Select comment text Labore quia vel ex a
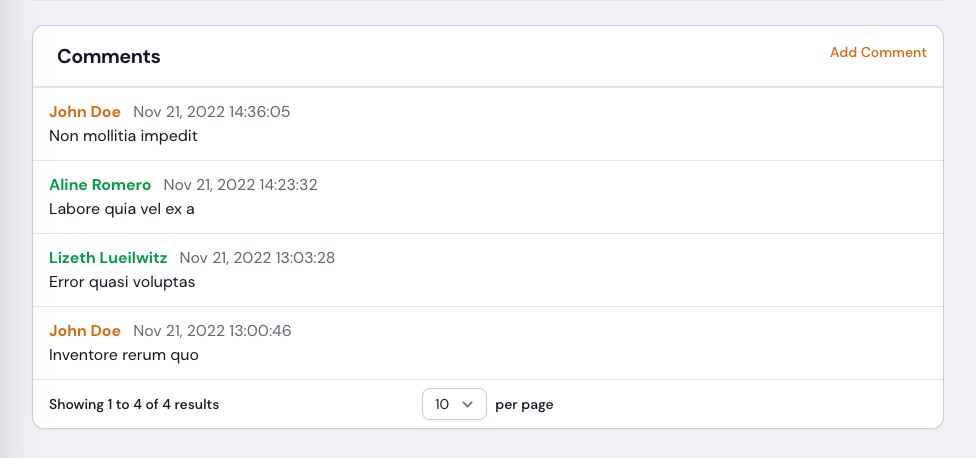 point(122,209)
